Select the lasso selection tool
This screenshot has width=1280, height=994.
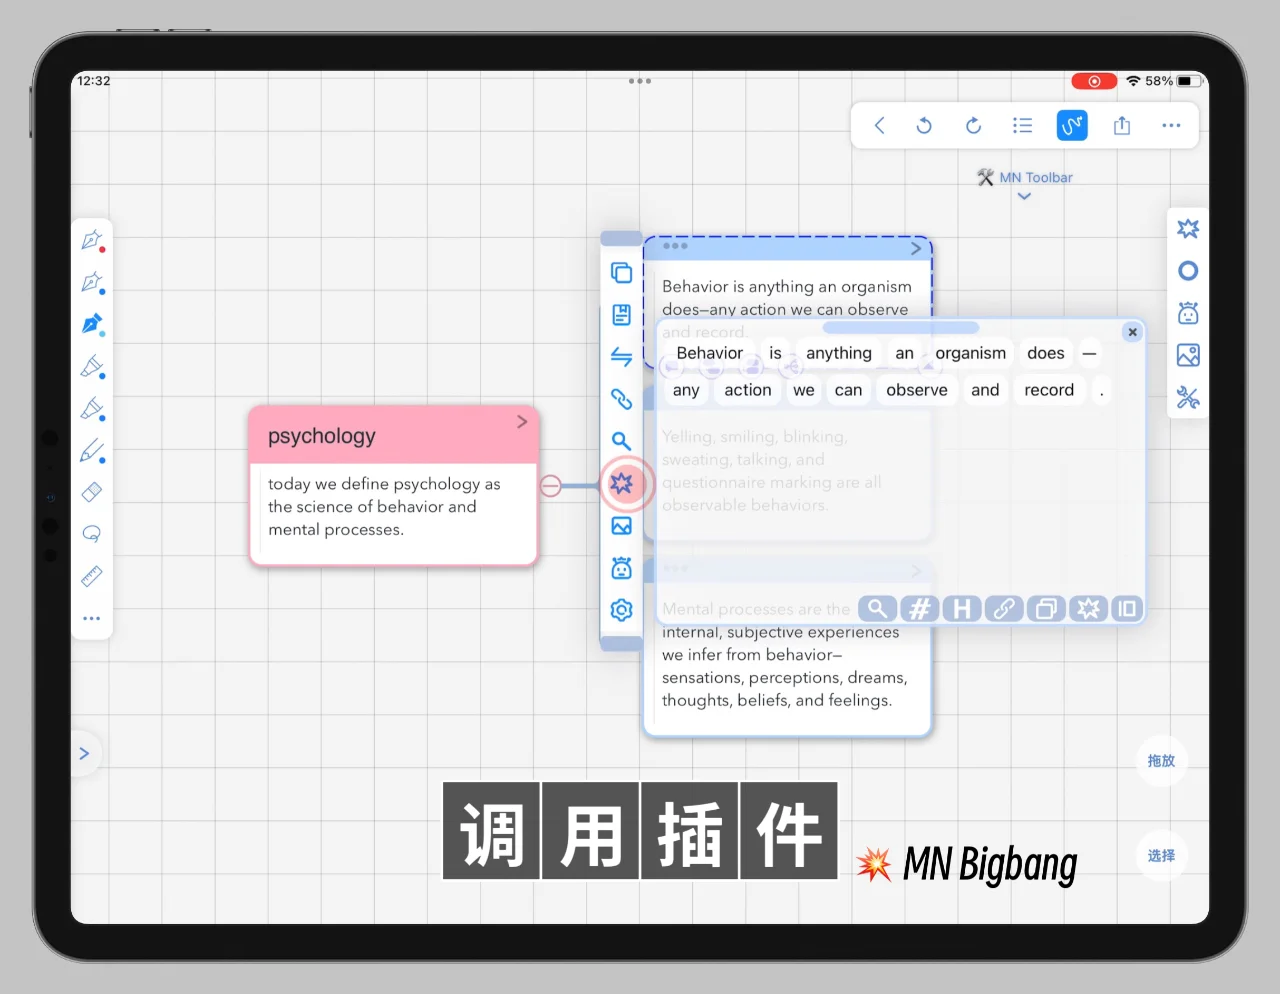(x=91, y=534)
